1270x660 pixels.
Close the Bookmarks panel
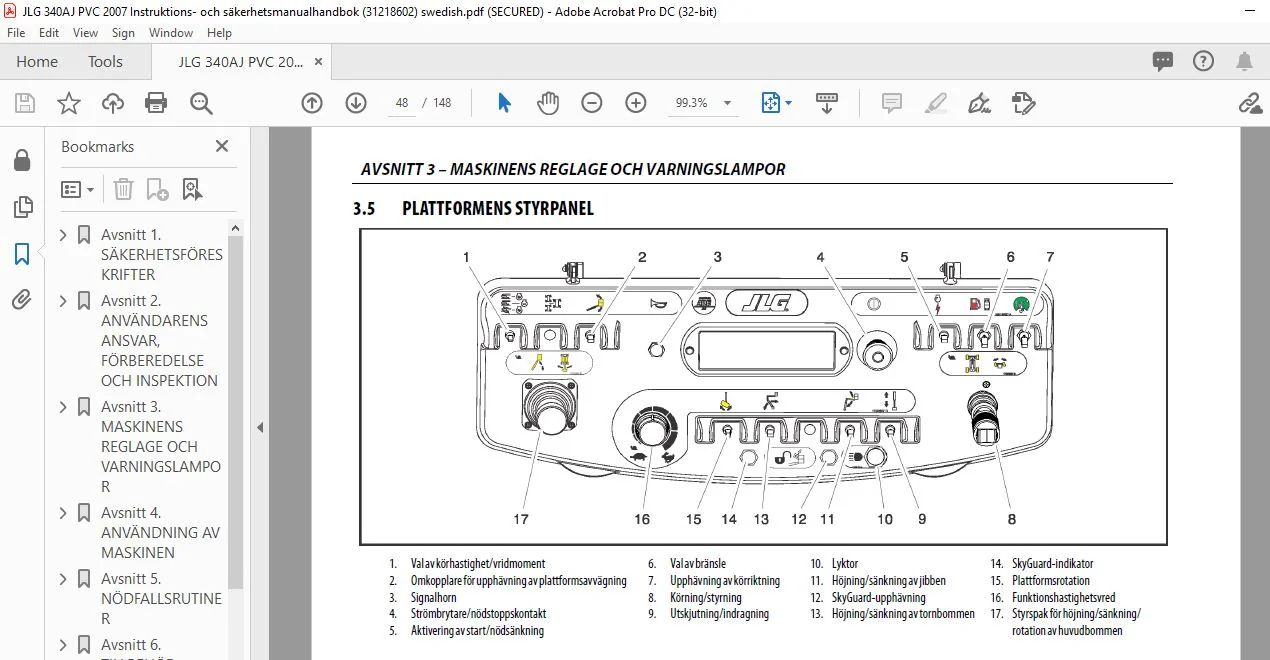coord(222,146)
